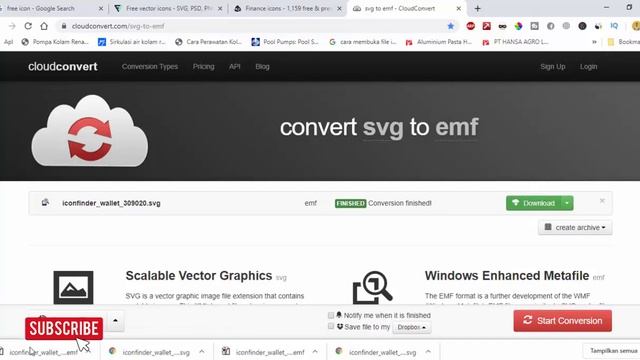Open the AdBlock extension icon

(x=471, y=26)
